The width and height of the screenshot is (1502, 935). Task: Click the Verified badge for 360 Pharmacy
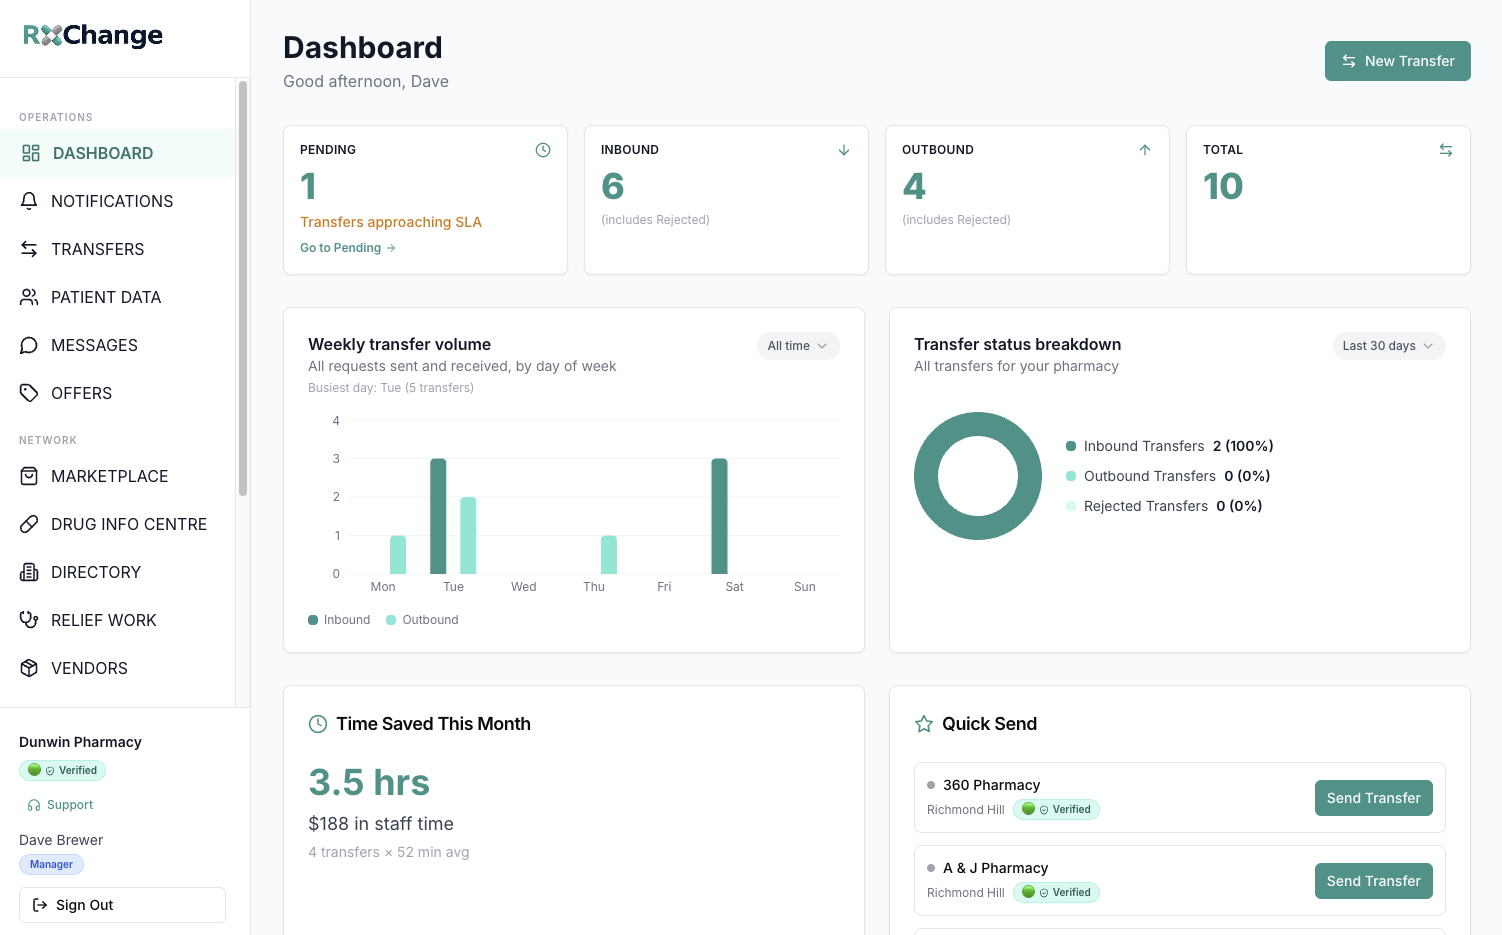pyautogui.click(x=1056, y=809)
